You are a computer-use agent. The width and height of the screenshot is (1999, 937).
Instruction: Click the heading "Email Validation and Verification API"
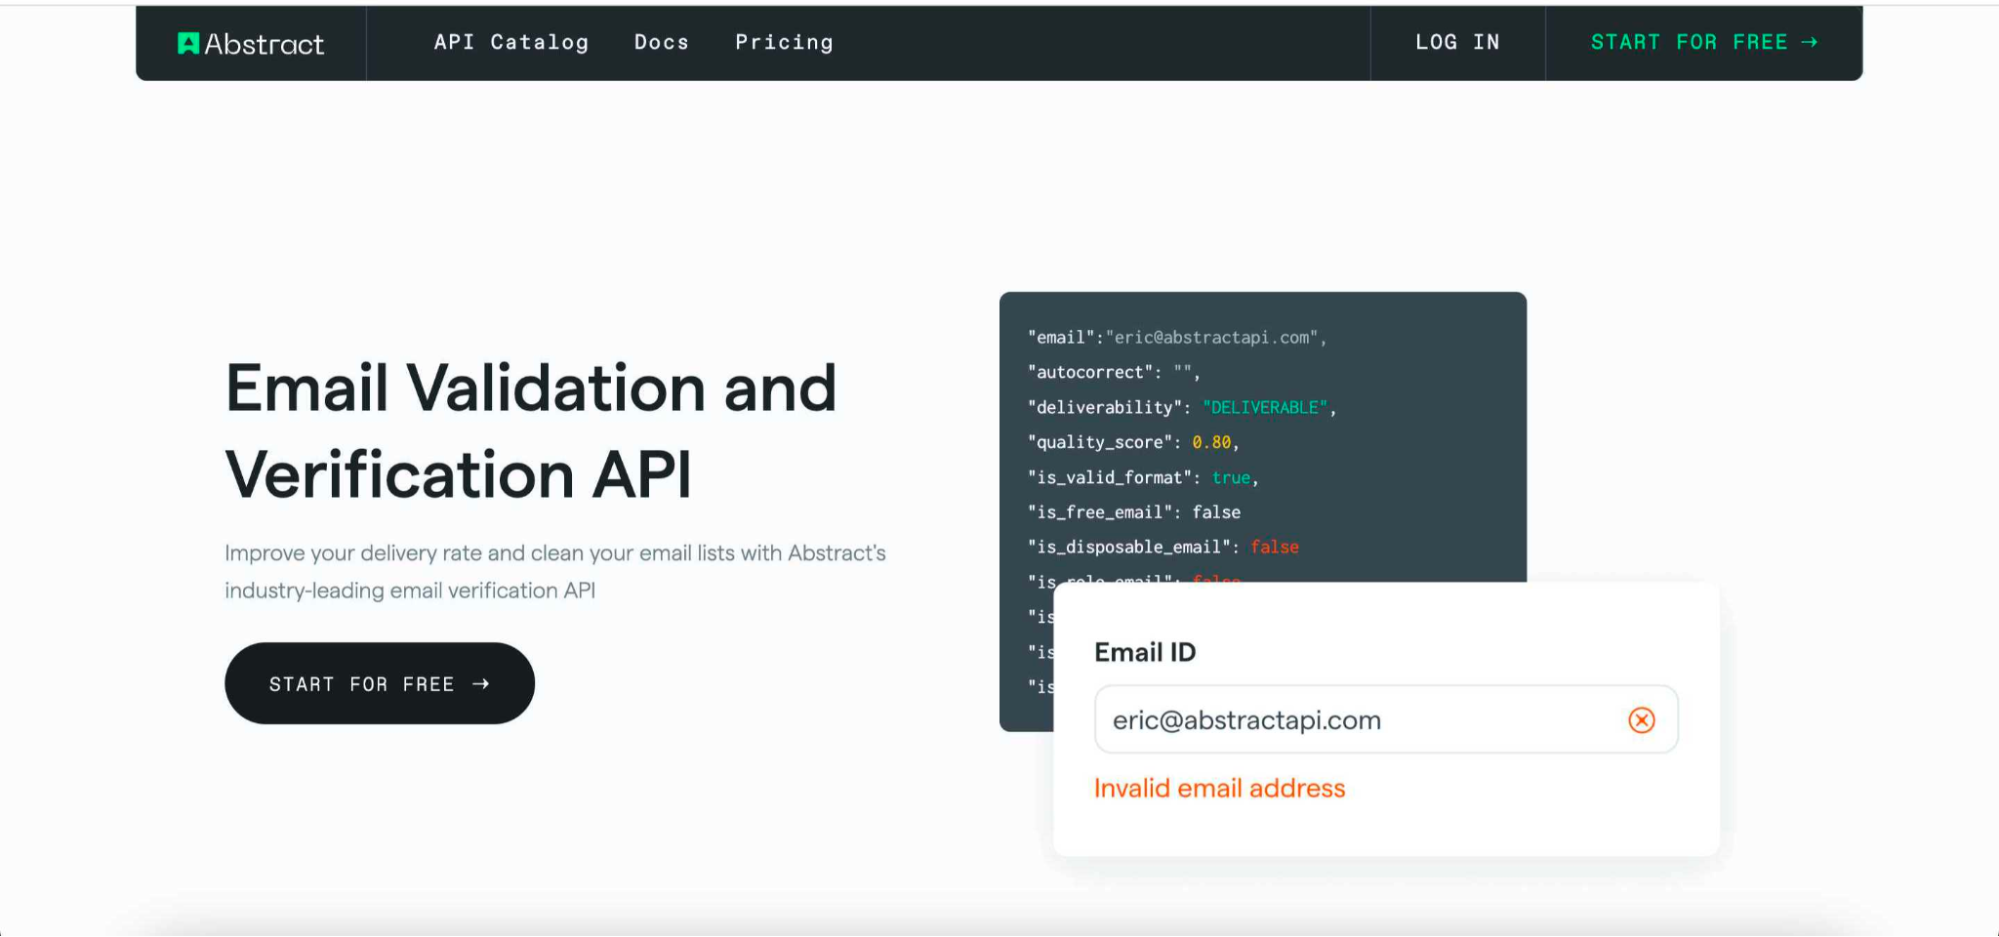(531, 431)
